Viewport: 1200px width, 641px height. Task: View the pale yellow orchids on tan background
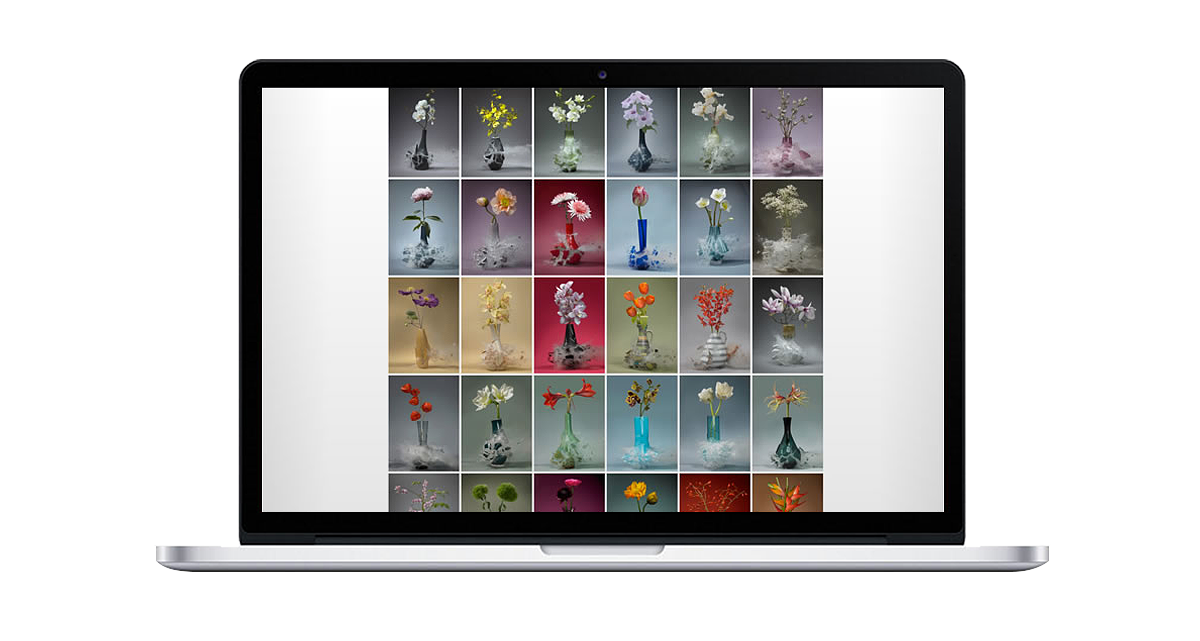click(x=496, y=325)
